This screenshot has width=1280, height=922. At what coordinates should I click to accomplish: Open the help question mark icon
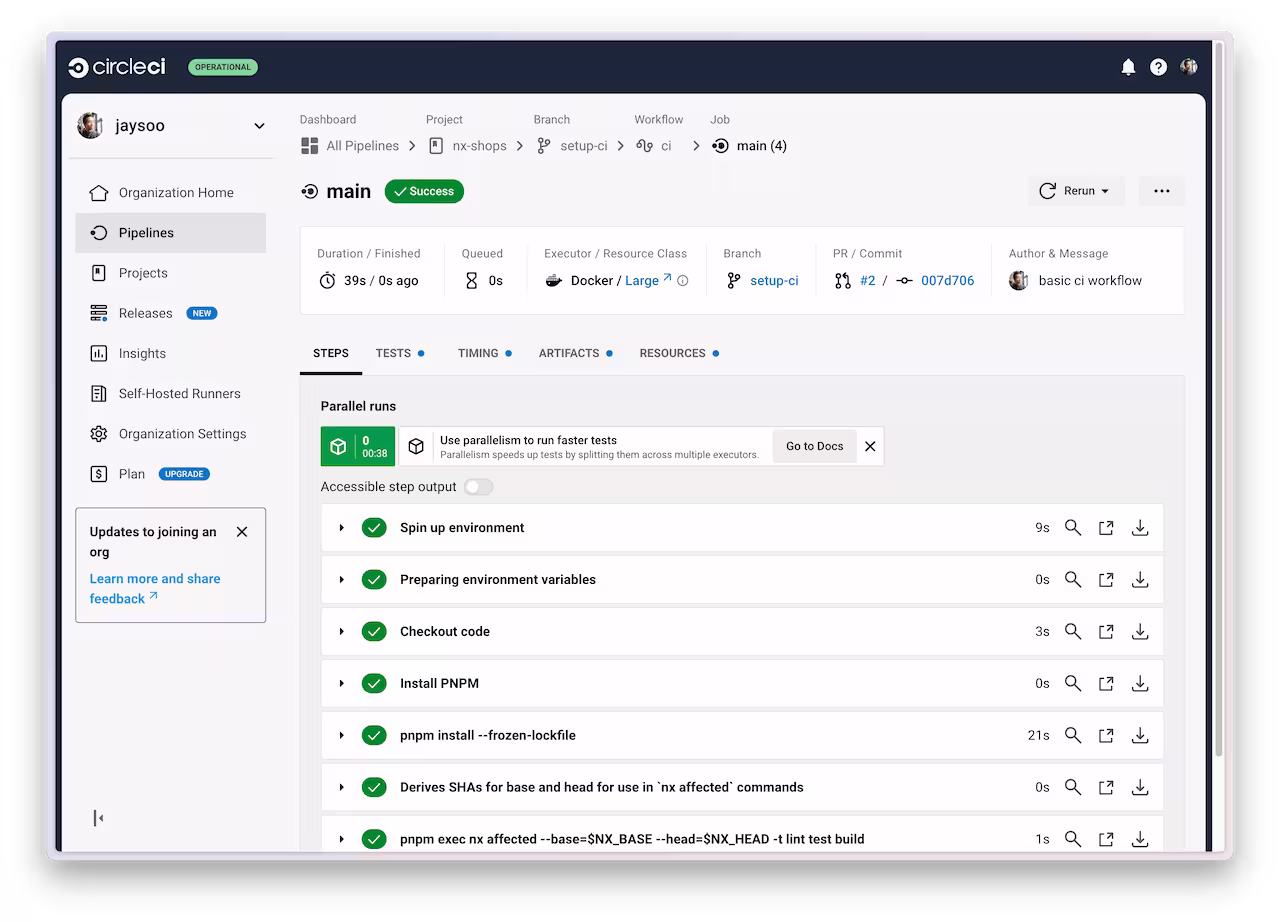coord(1158,67)
